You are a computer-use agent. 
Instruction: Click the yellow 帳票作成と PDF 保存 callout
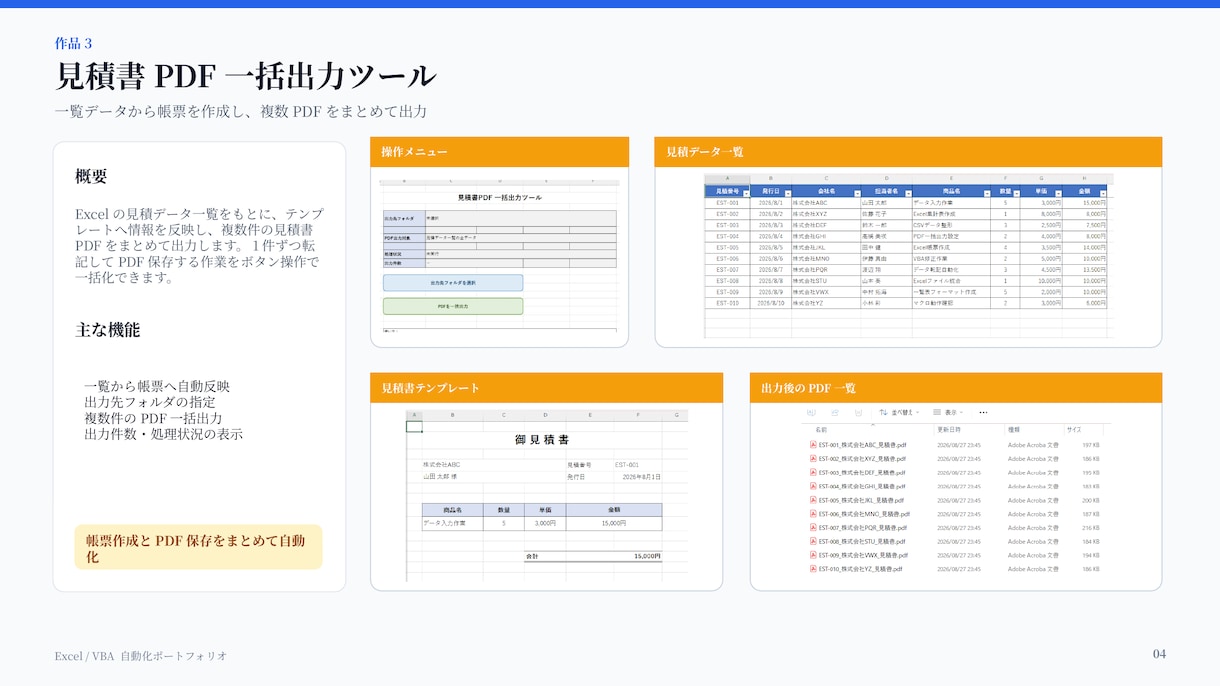coord(198,548)
